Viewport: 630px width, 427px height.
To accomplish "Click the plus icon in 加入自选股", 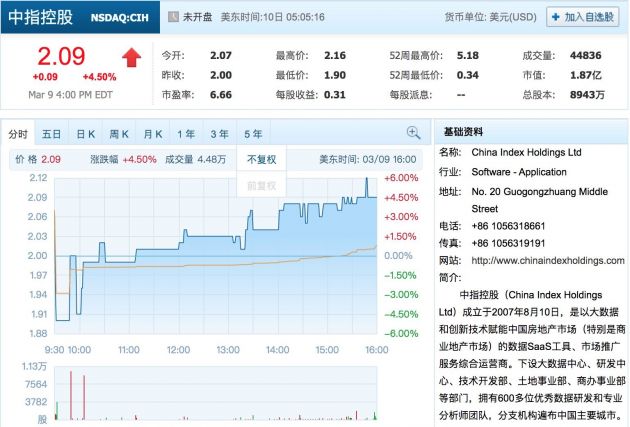I will [x=556, y=17].
